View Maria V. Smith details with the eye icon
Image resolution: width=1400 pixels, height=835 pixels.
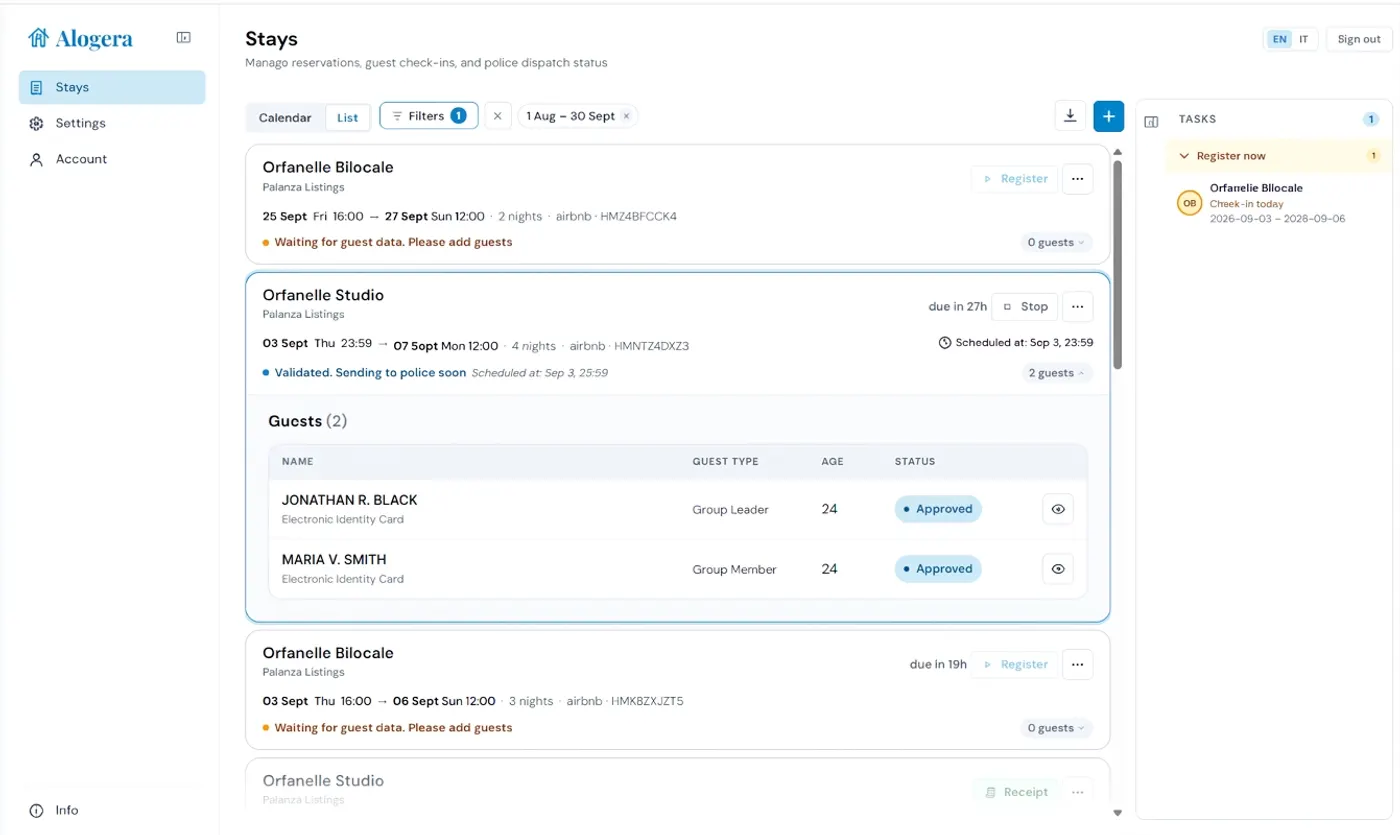(1058, 569)
